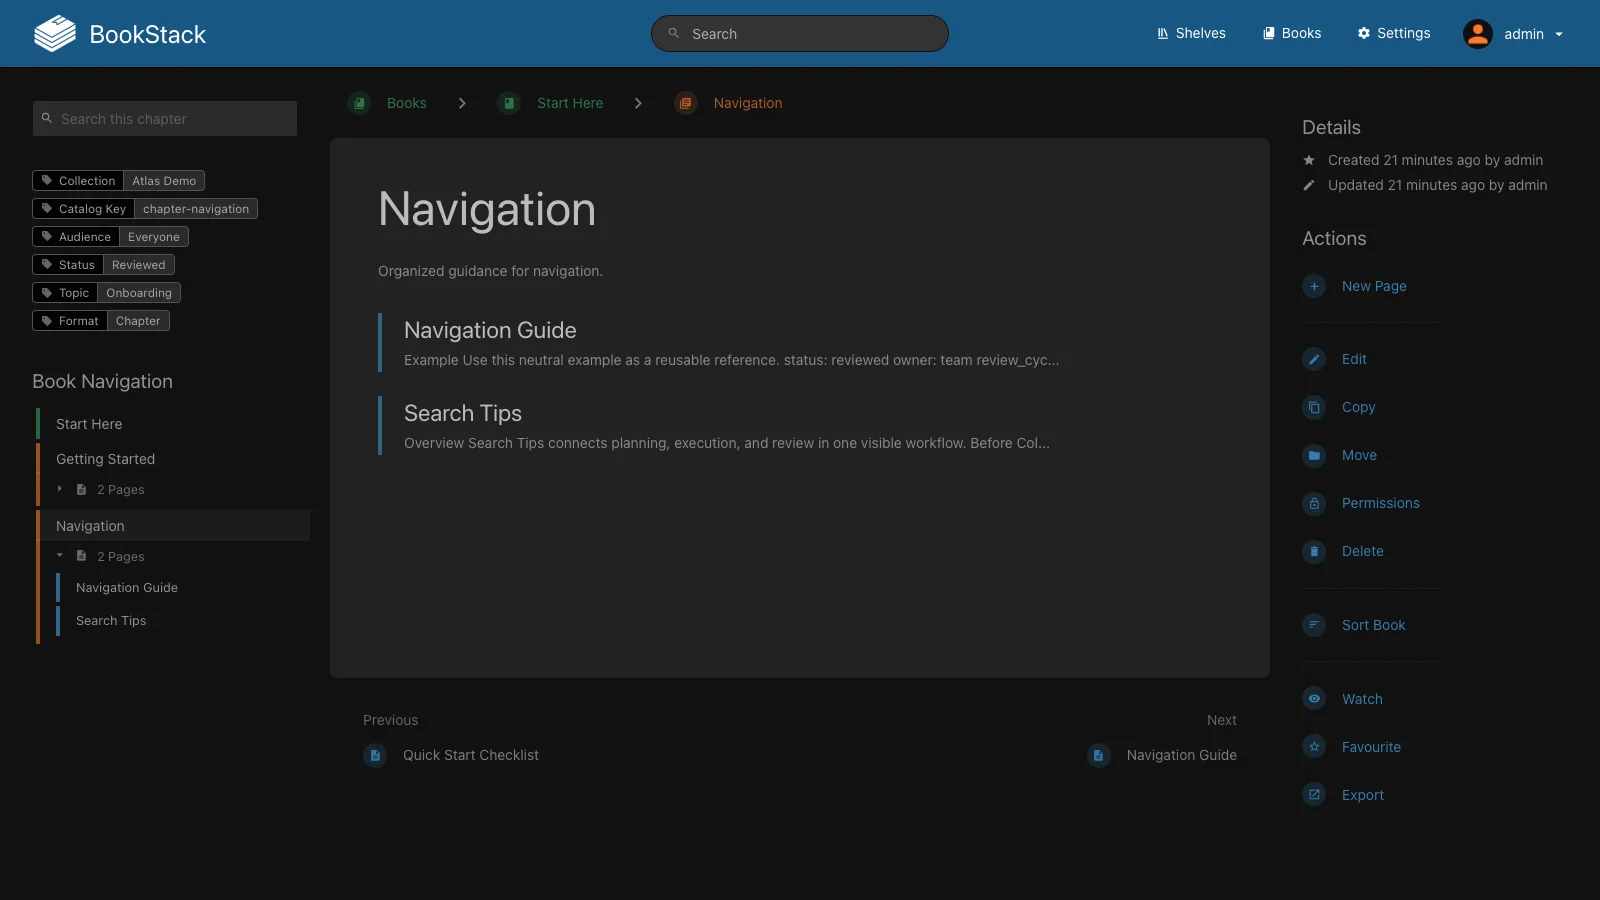The height and width of the screenshot is (900, 1600).
Task: Click the Reviewed tag value
Action: coord(139,265)
